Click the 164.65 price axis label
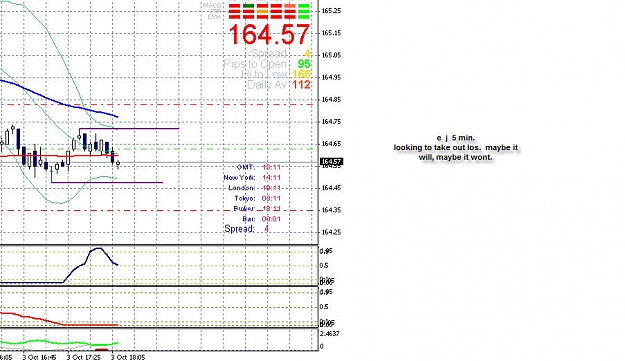This screenshot has width=625, height=361. 331,143
